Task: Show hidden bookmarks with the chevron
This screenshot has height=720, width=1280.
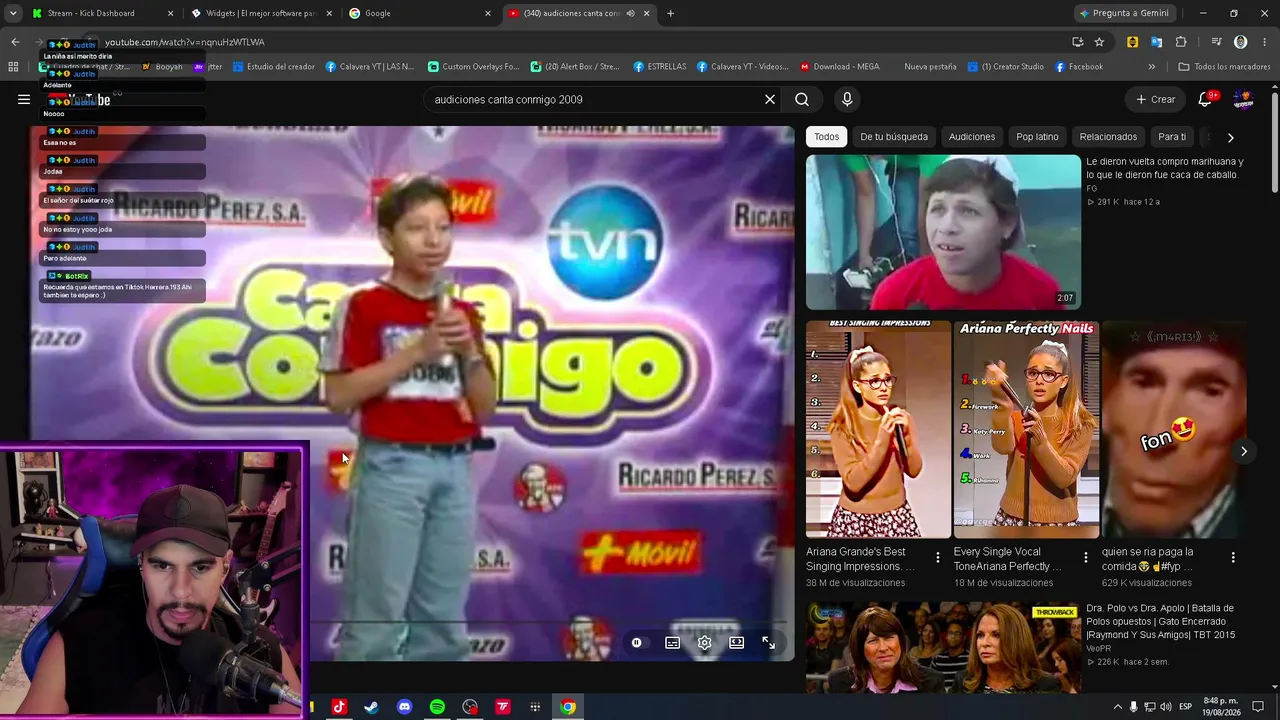Action: (x=1152, y=67)
